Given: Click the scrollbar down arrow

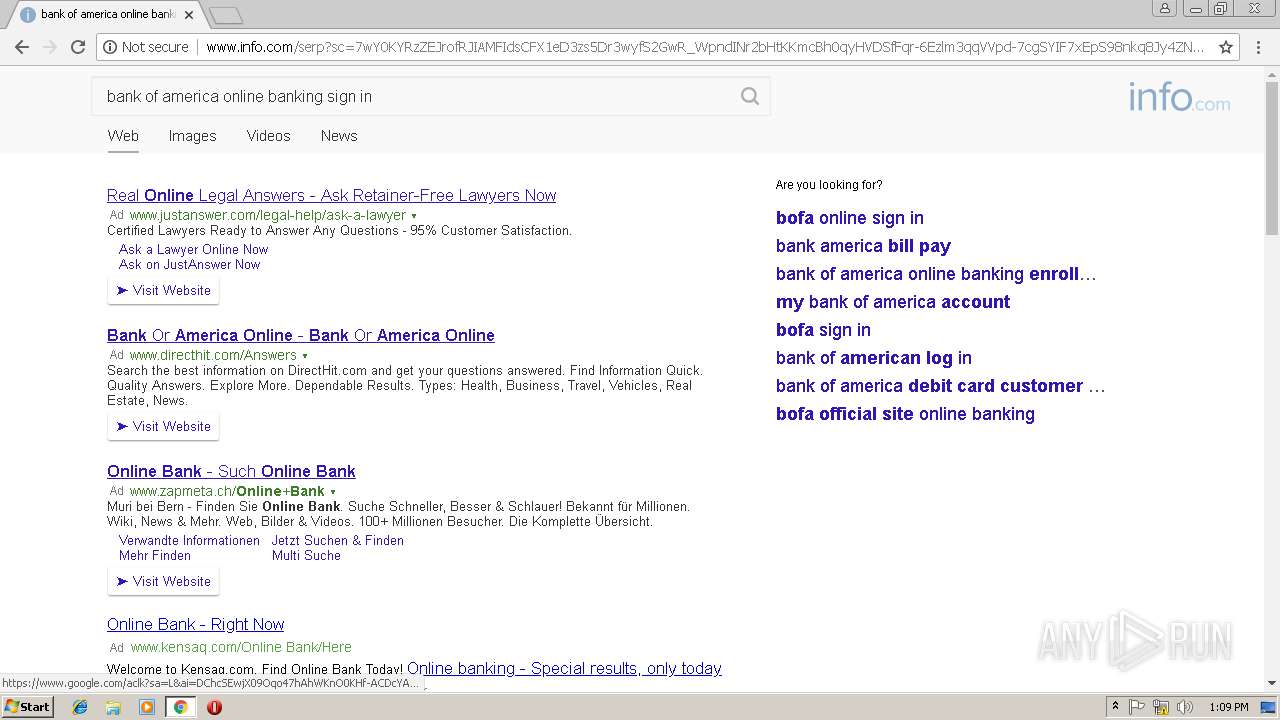Looking at the screenshot, I should tap(1272, 683).
